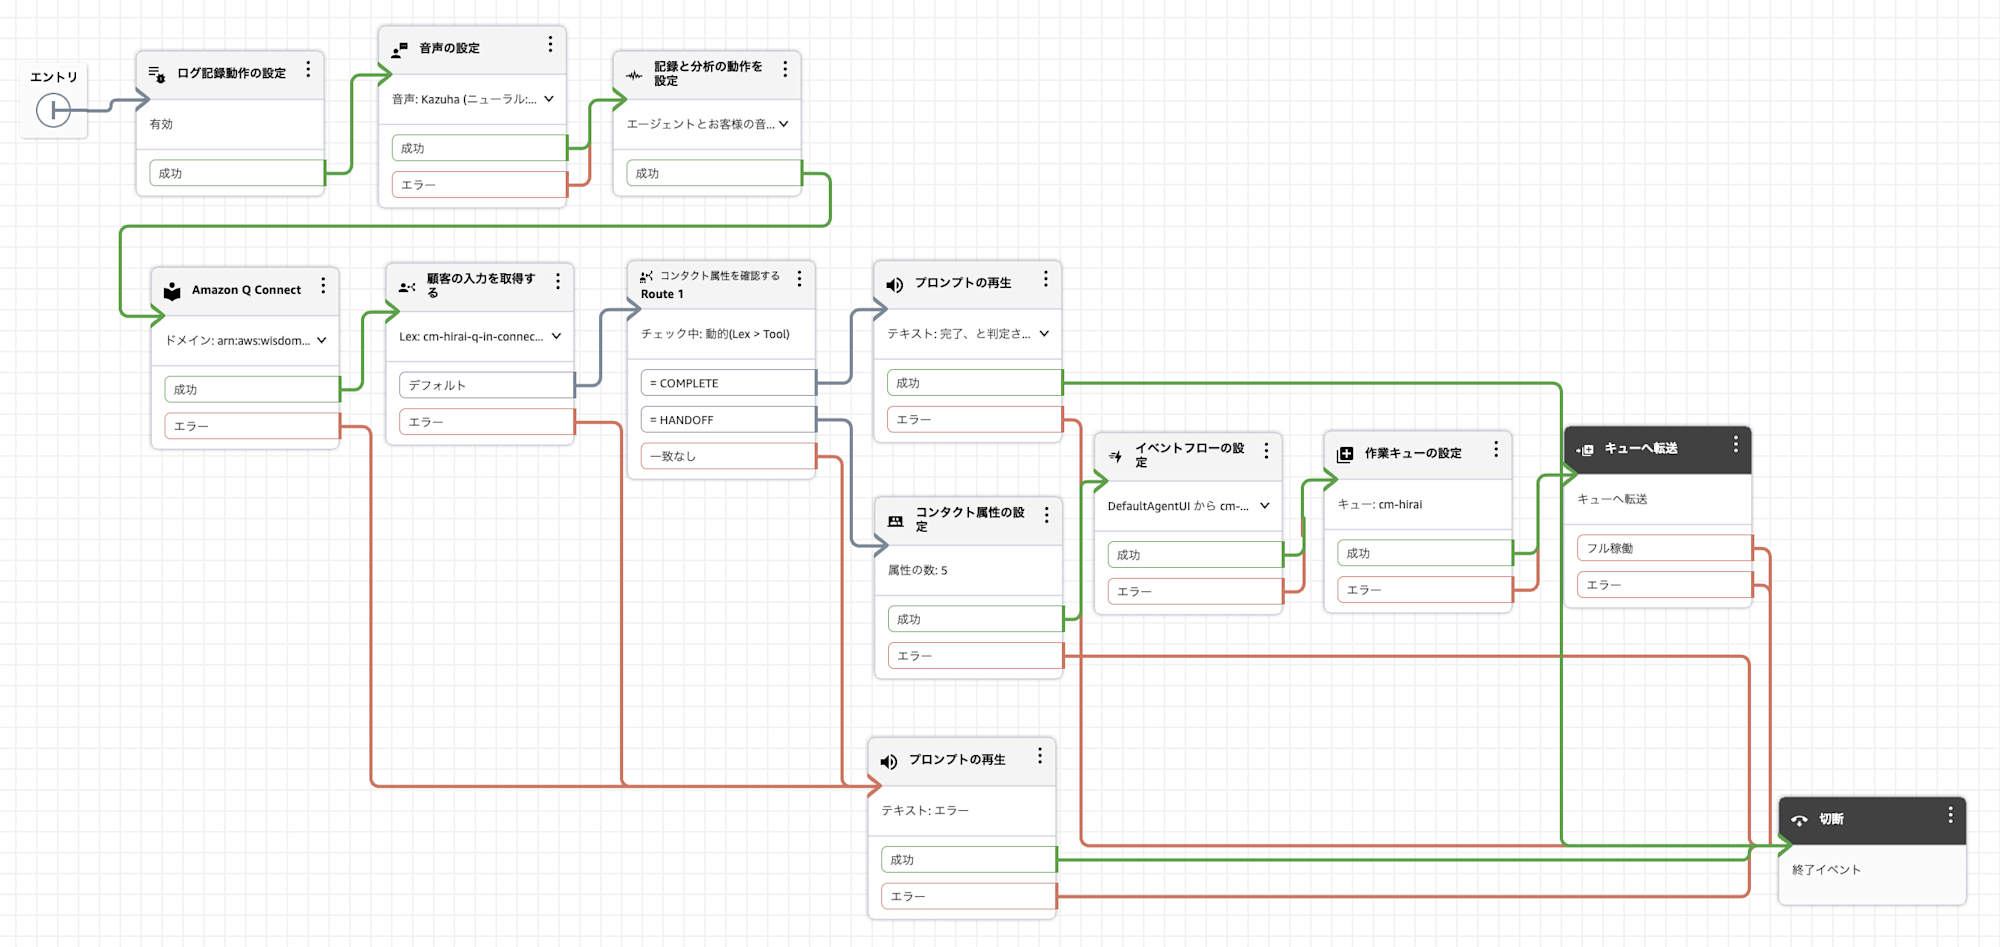The height and width of the screenshot is (947, 2000).
Task: Click the phone icon on the 切断 block
Action: (1800, 819)
